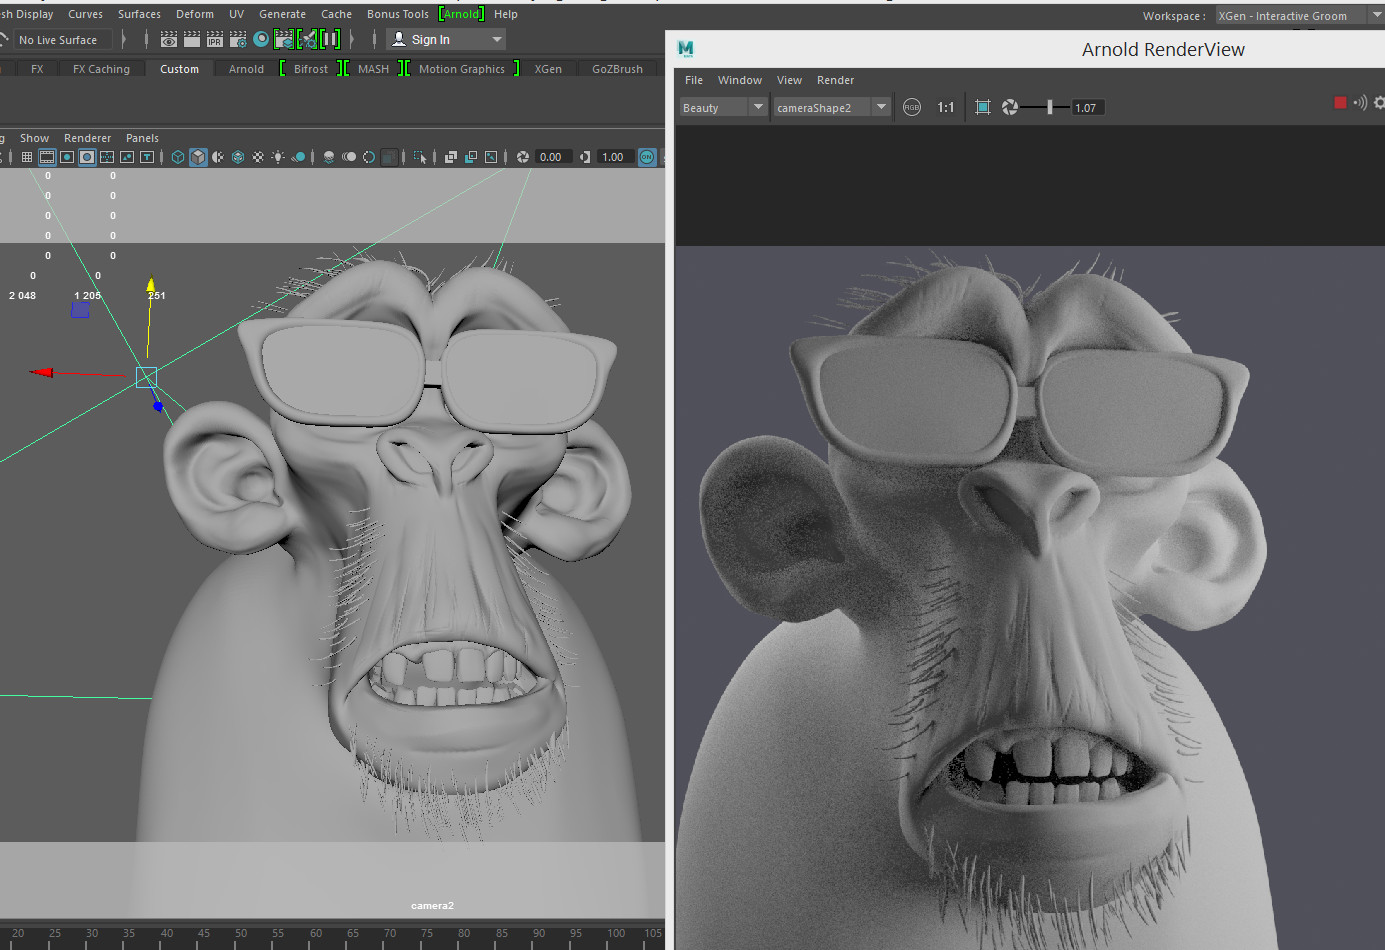Open RenderView File menu
Screen dimensions: 1385x950
(x=694, y=80)
